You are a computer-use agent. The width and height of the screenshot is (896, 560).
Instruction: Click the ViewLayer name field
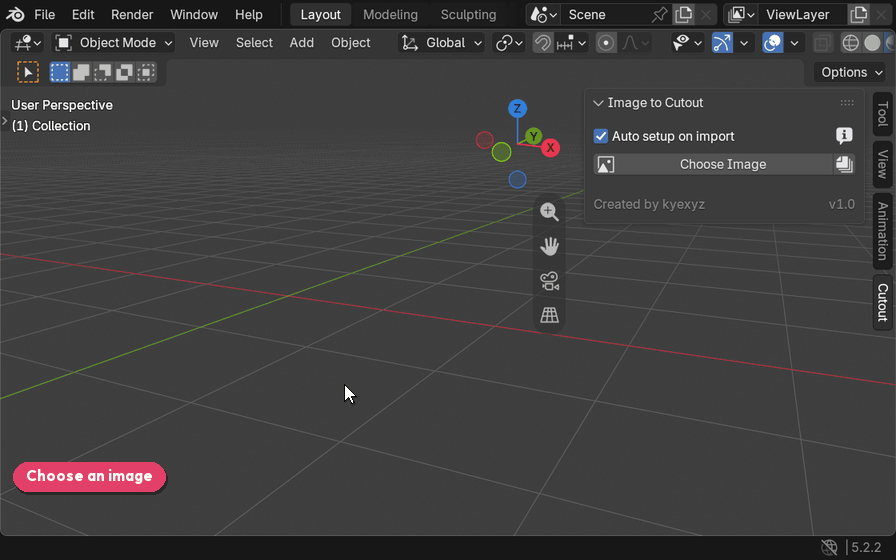(x=803, y=14)
